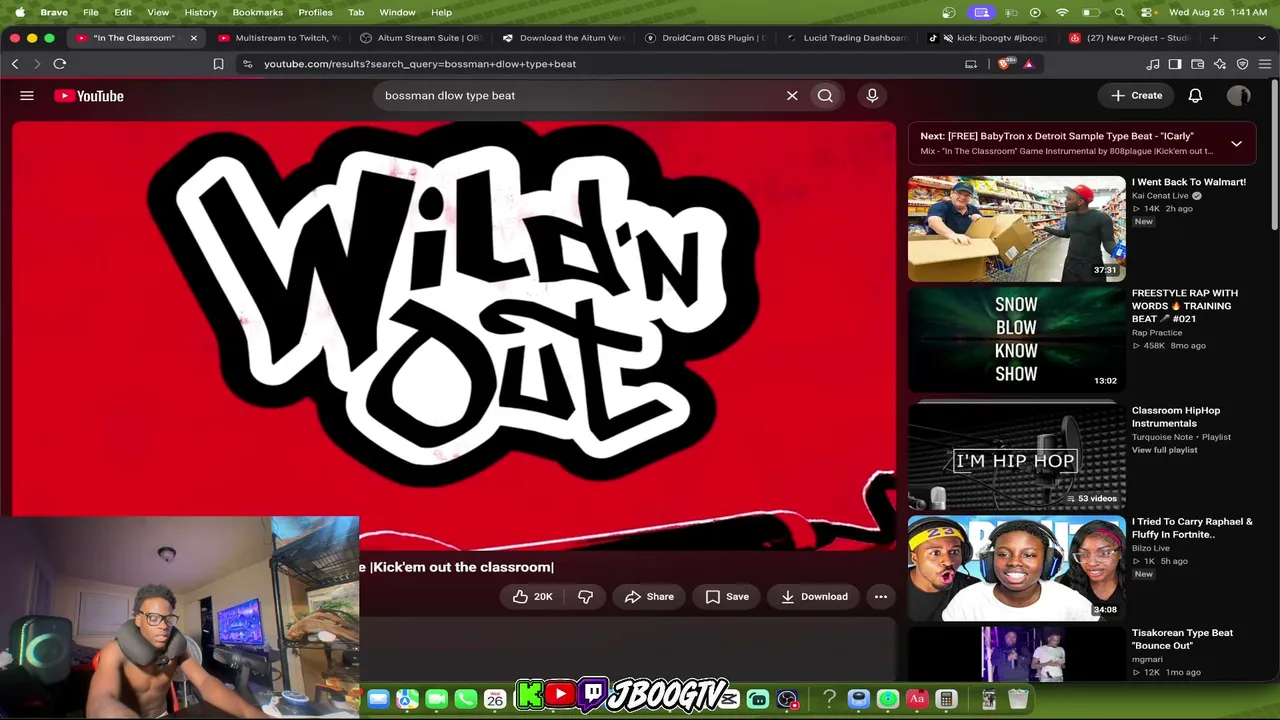Pause the Wild'n Out video player

click(x=455, y=335)
